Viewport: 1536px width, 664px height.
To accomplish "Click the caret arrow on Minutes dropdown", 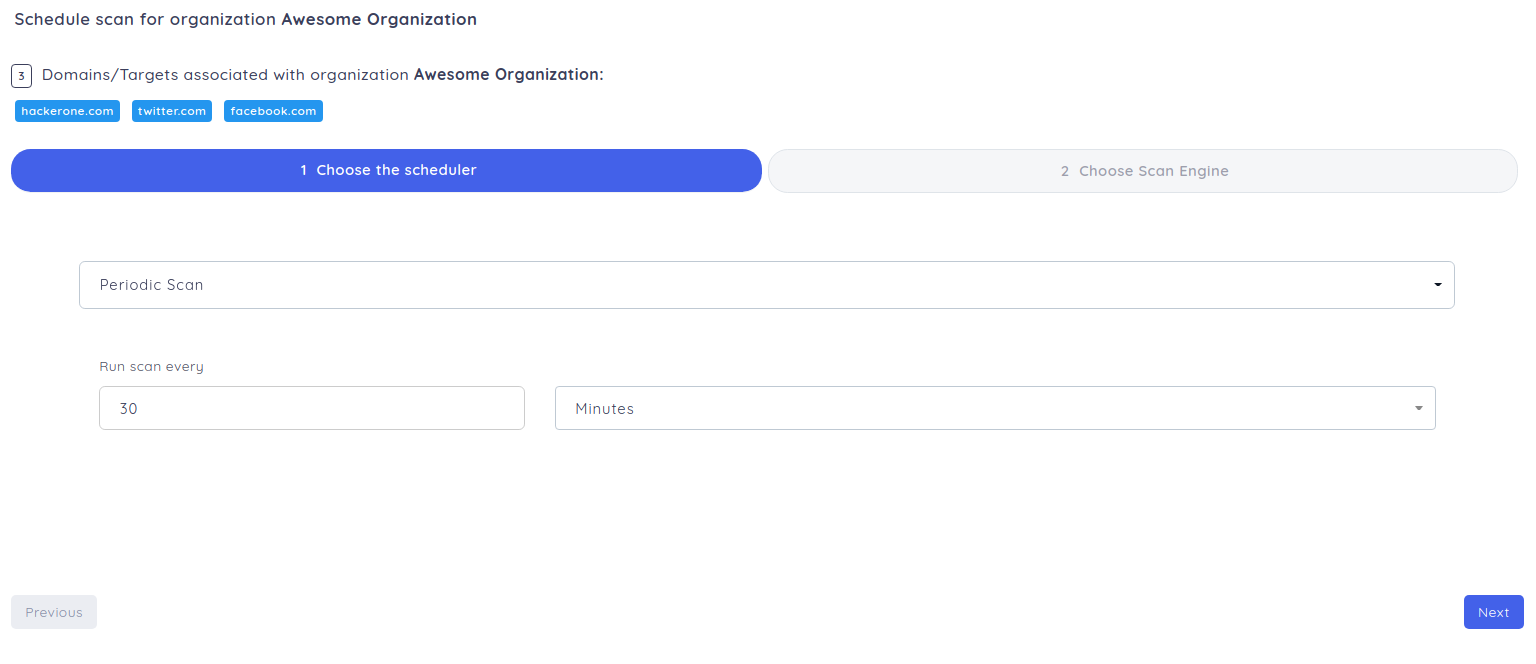I will point(1418,408).
